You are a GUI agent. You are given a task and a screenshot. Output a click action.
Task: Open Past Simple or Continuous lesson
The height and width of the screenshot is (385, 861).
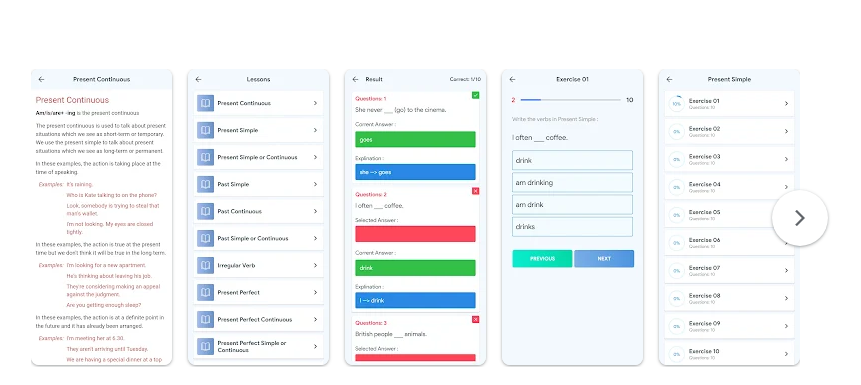(x=259, y=238)
